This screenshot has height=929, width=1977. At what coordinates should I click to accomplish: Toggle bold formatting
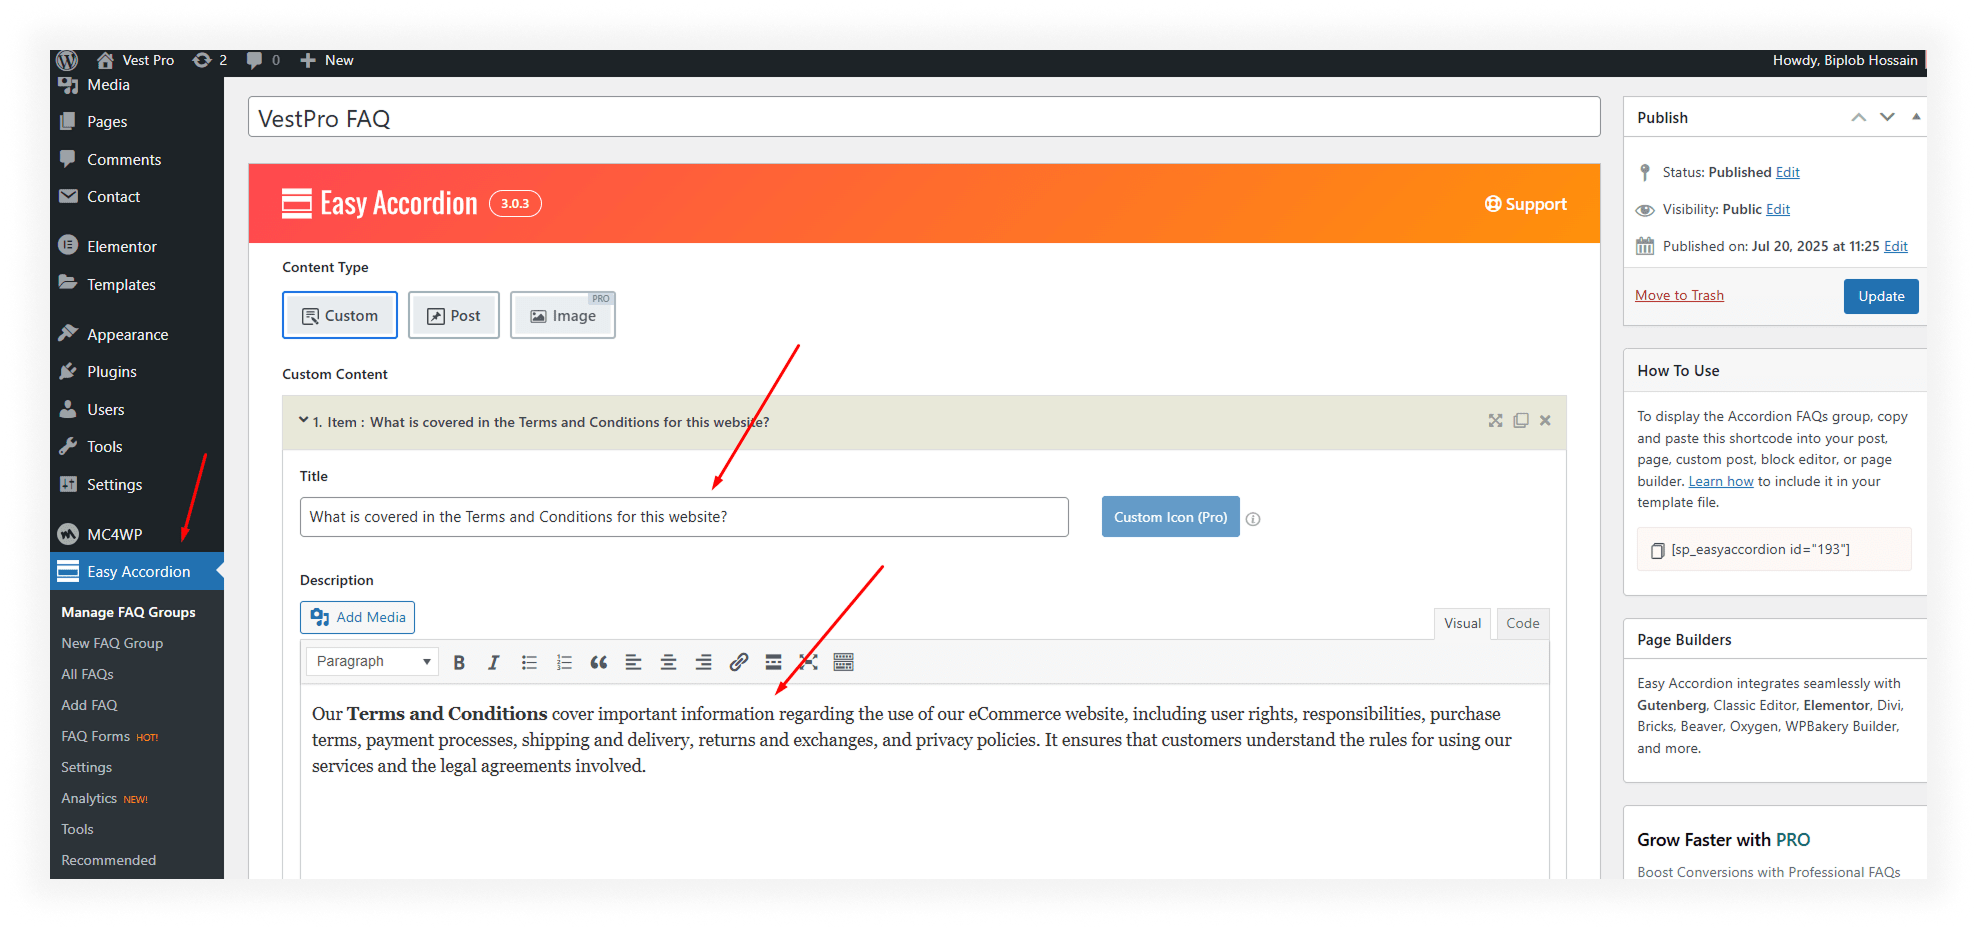point(459,662)
